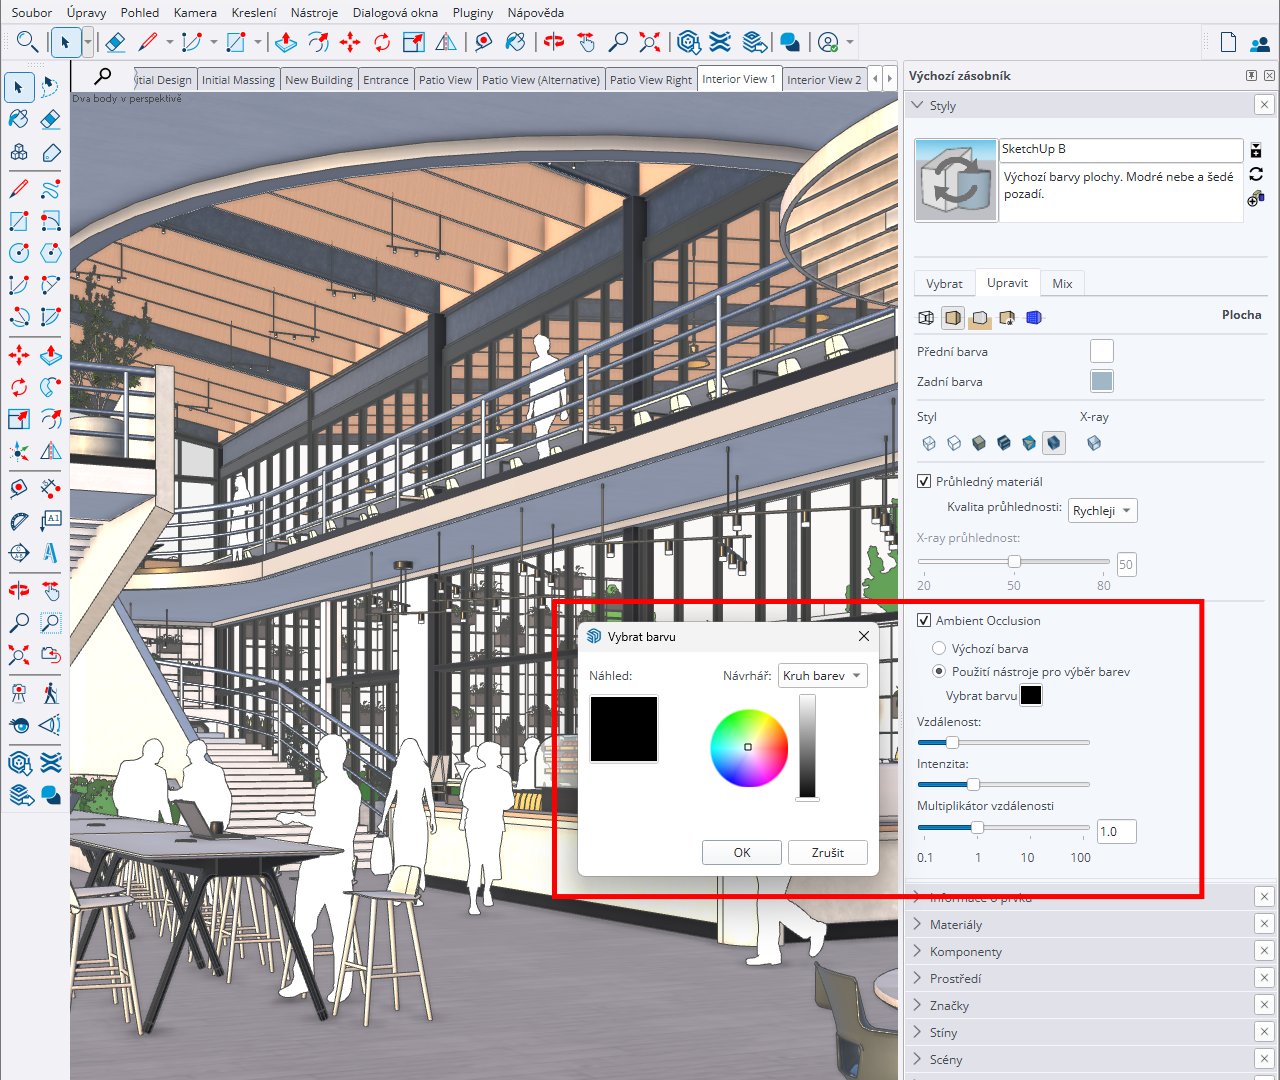Select the 3D Text tool icon
1280x1080 pixels.
51,553
